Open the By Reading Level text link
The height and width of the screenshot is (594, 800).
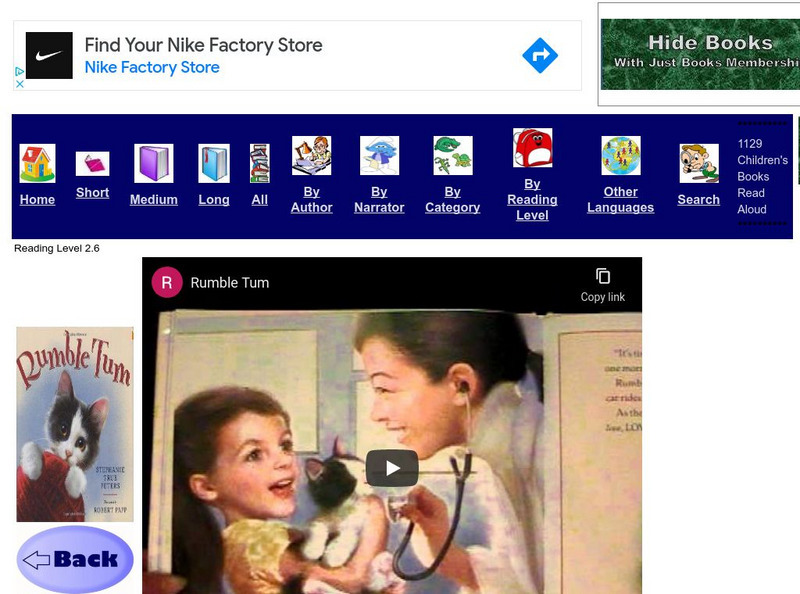[532, 200]
